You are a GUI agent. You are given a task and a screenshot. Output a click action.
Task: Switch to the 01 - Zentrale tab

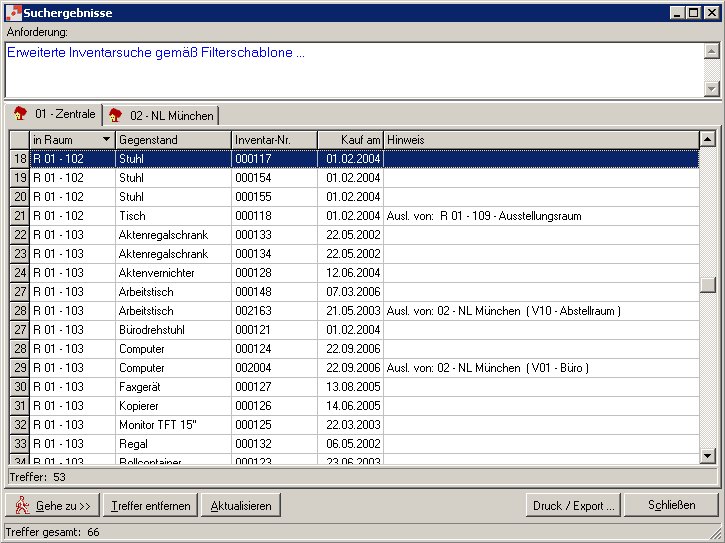55,114
